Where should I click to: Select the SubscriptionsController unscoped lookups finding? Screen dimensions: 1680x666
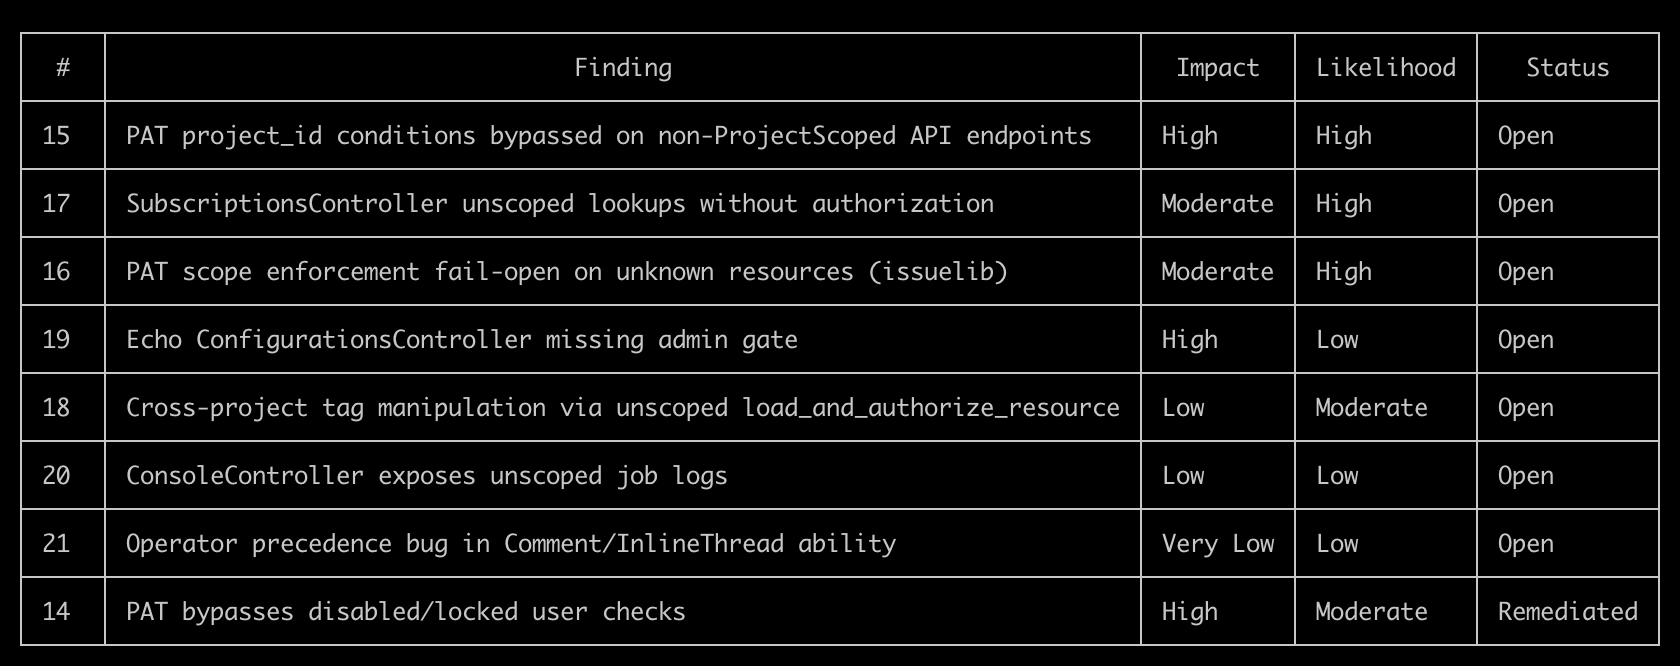pos(559,204)
